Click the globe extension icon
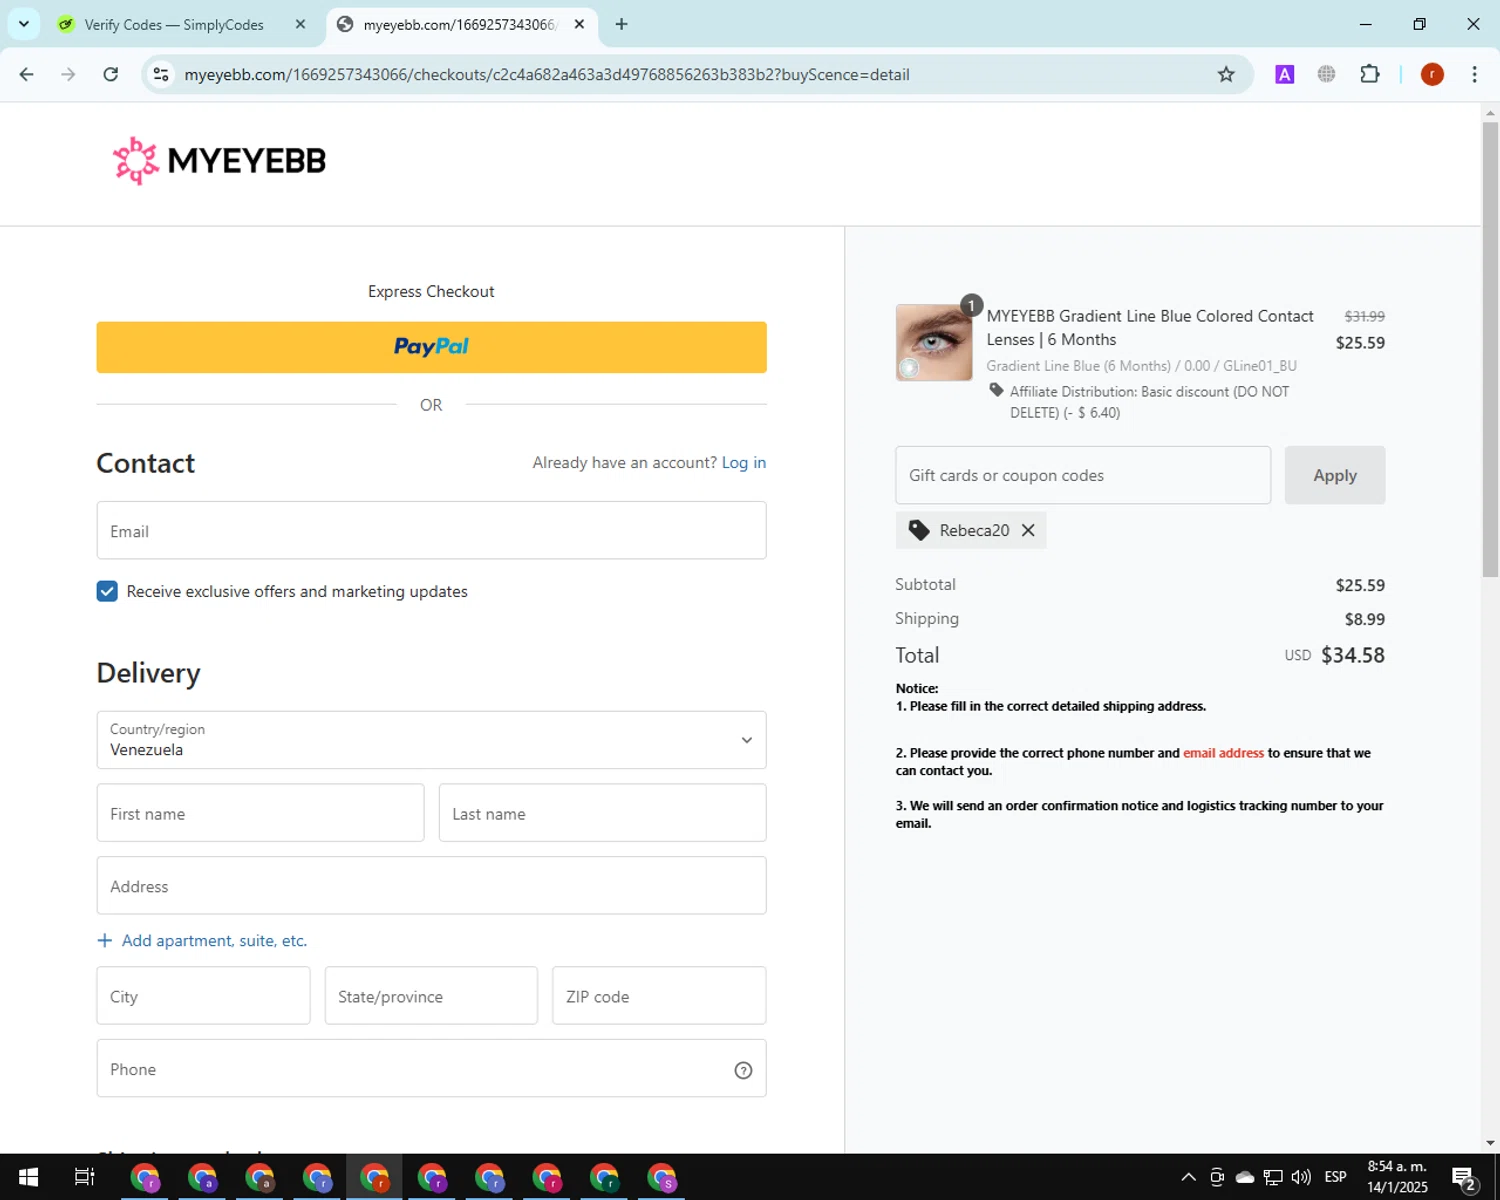Image resolution: width=1500 pixels, height=1200 pixels. pos(1327,74)
